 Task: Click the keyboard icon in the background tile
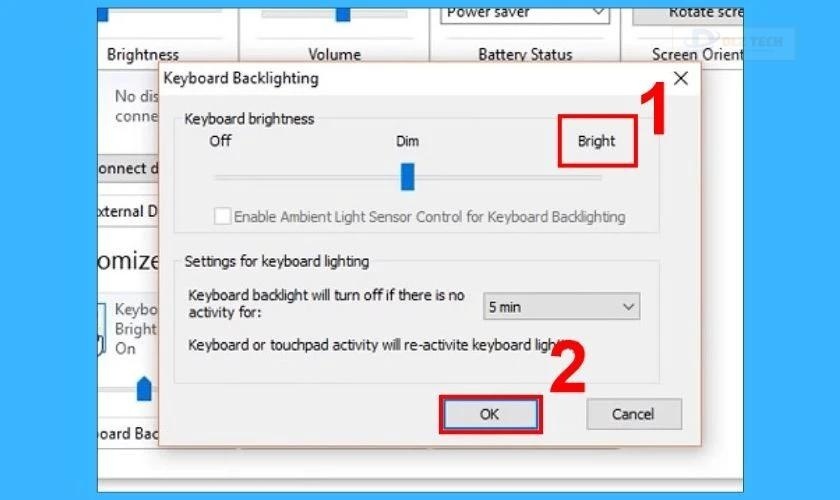tap(101, 329)
